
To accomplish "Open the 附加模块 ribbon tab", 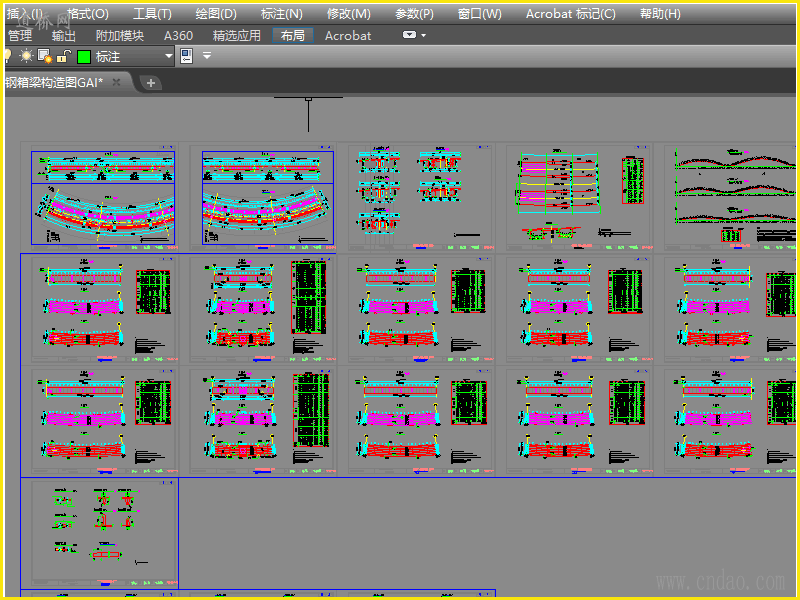I will (x=119, y=35).
